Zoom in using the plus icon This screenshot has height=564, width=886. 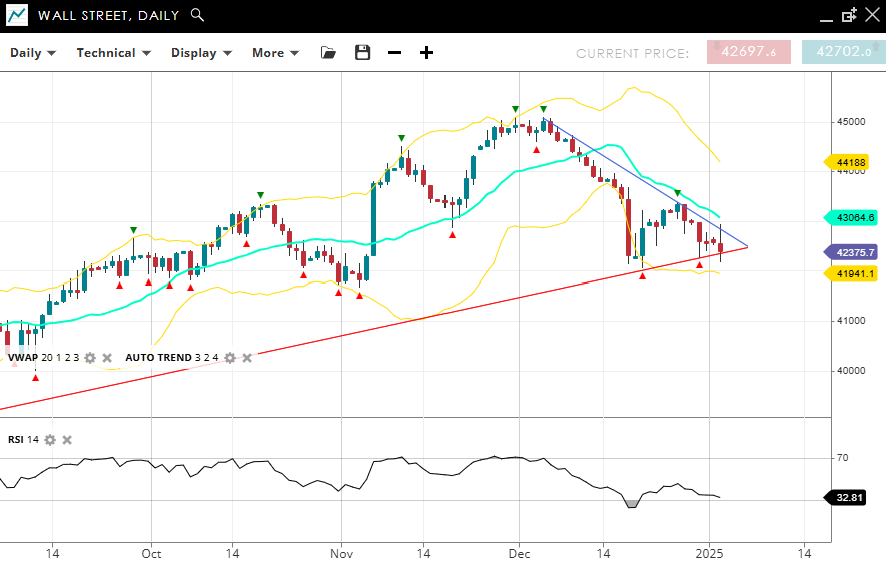[x=426, y=53]
